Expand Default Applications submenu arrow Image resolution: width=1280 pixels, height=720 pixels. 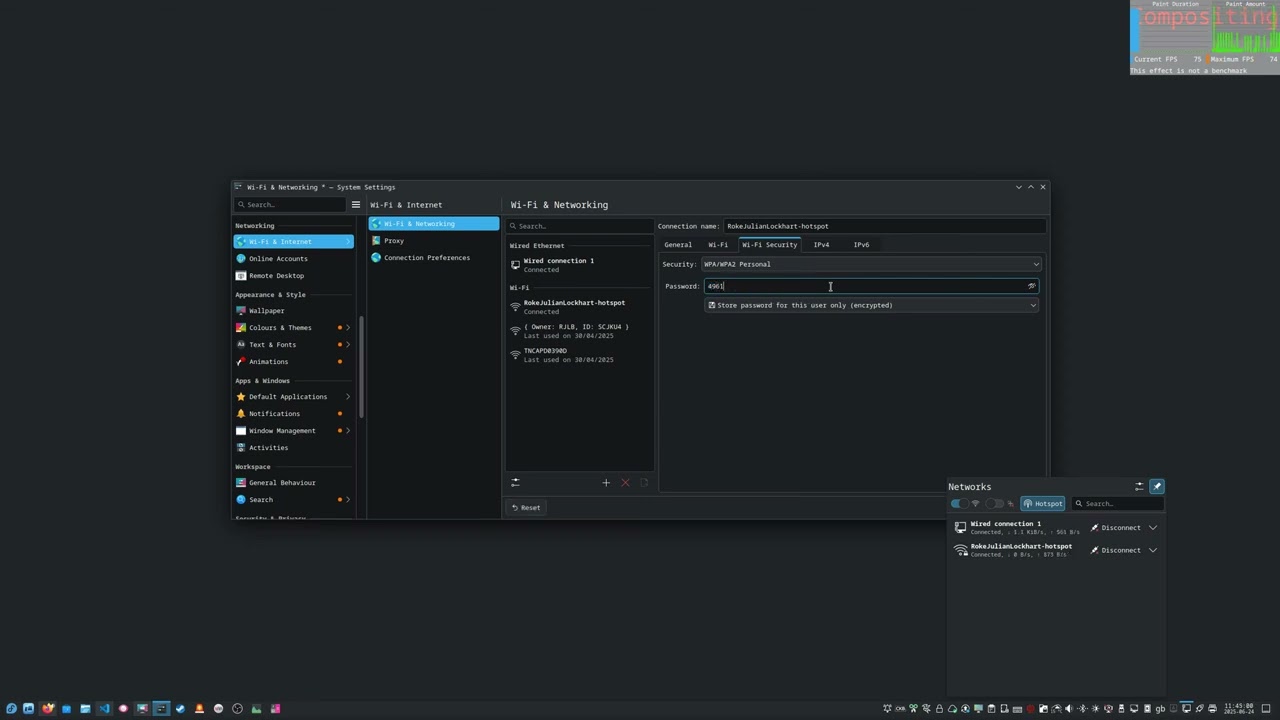coord(348,397)
